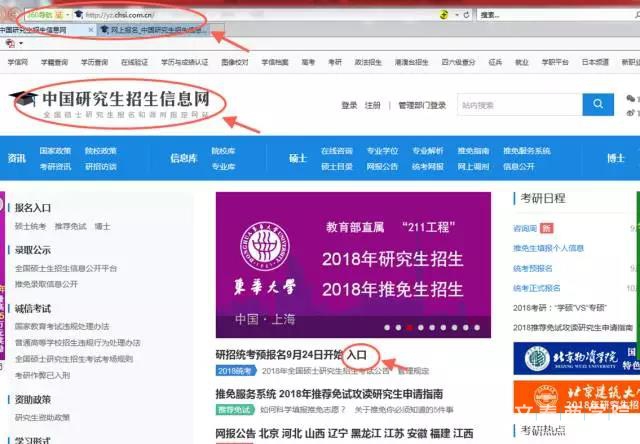Click 统考预报名 in 考研日程
The width and height of the screenshot is (640, 444).
[x=533, y=268]
